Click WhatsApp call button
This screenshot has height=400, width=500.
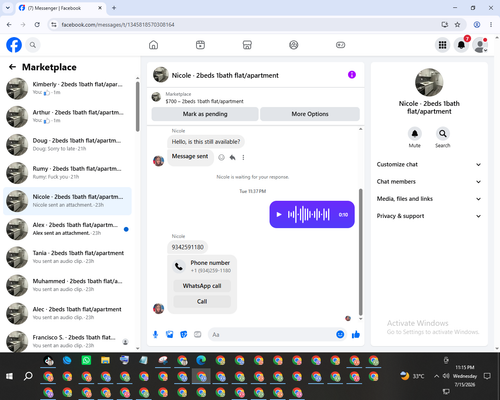coord(202,286)
